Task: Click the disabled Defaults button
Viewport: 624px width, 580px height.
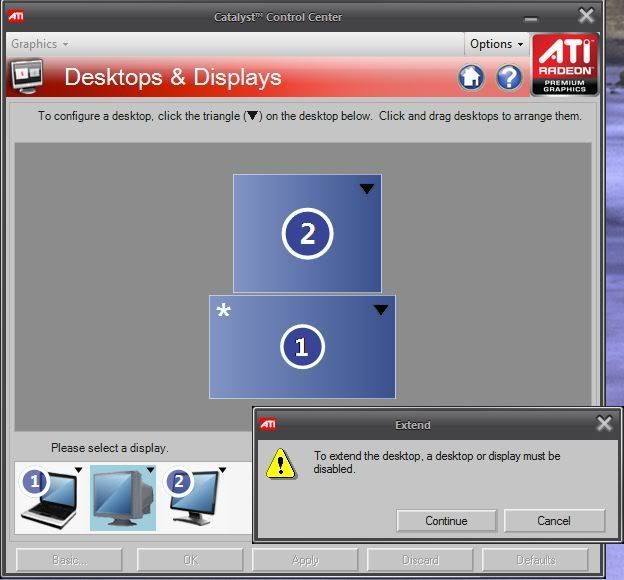Action: point(535,560)
